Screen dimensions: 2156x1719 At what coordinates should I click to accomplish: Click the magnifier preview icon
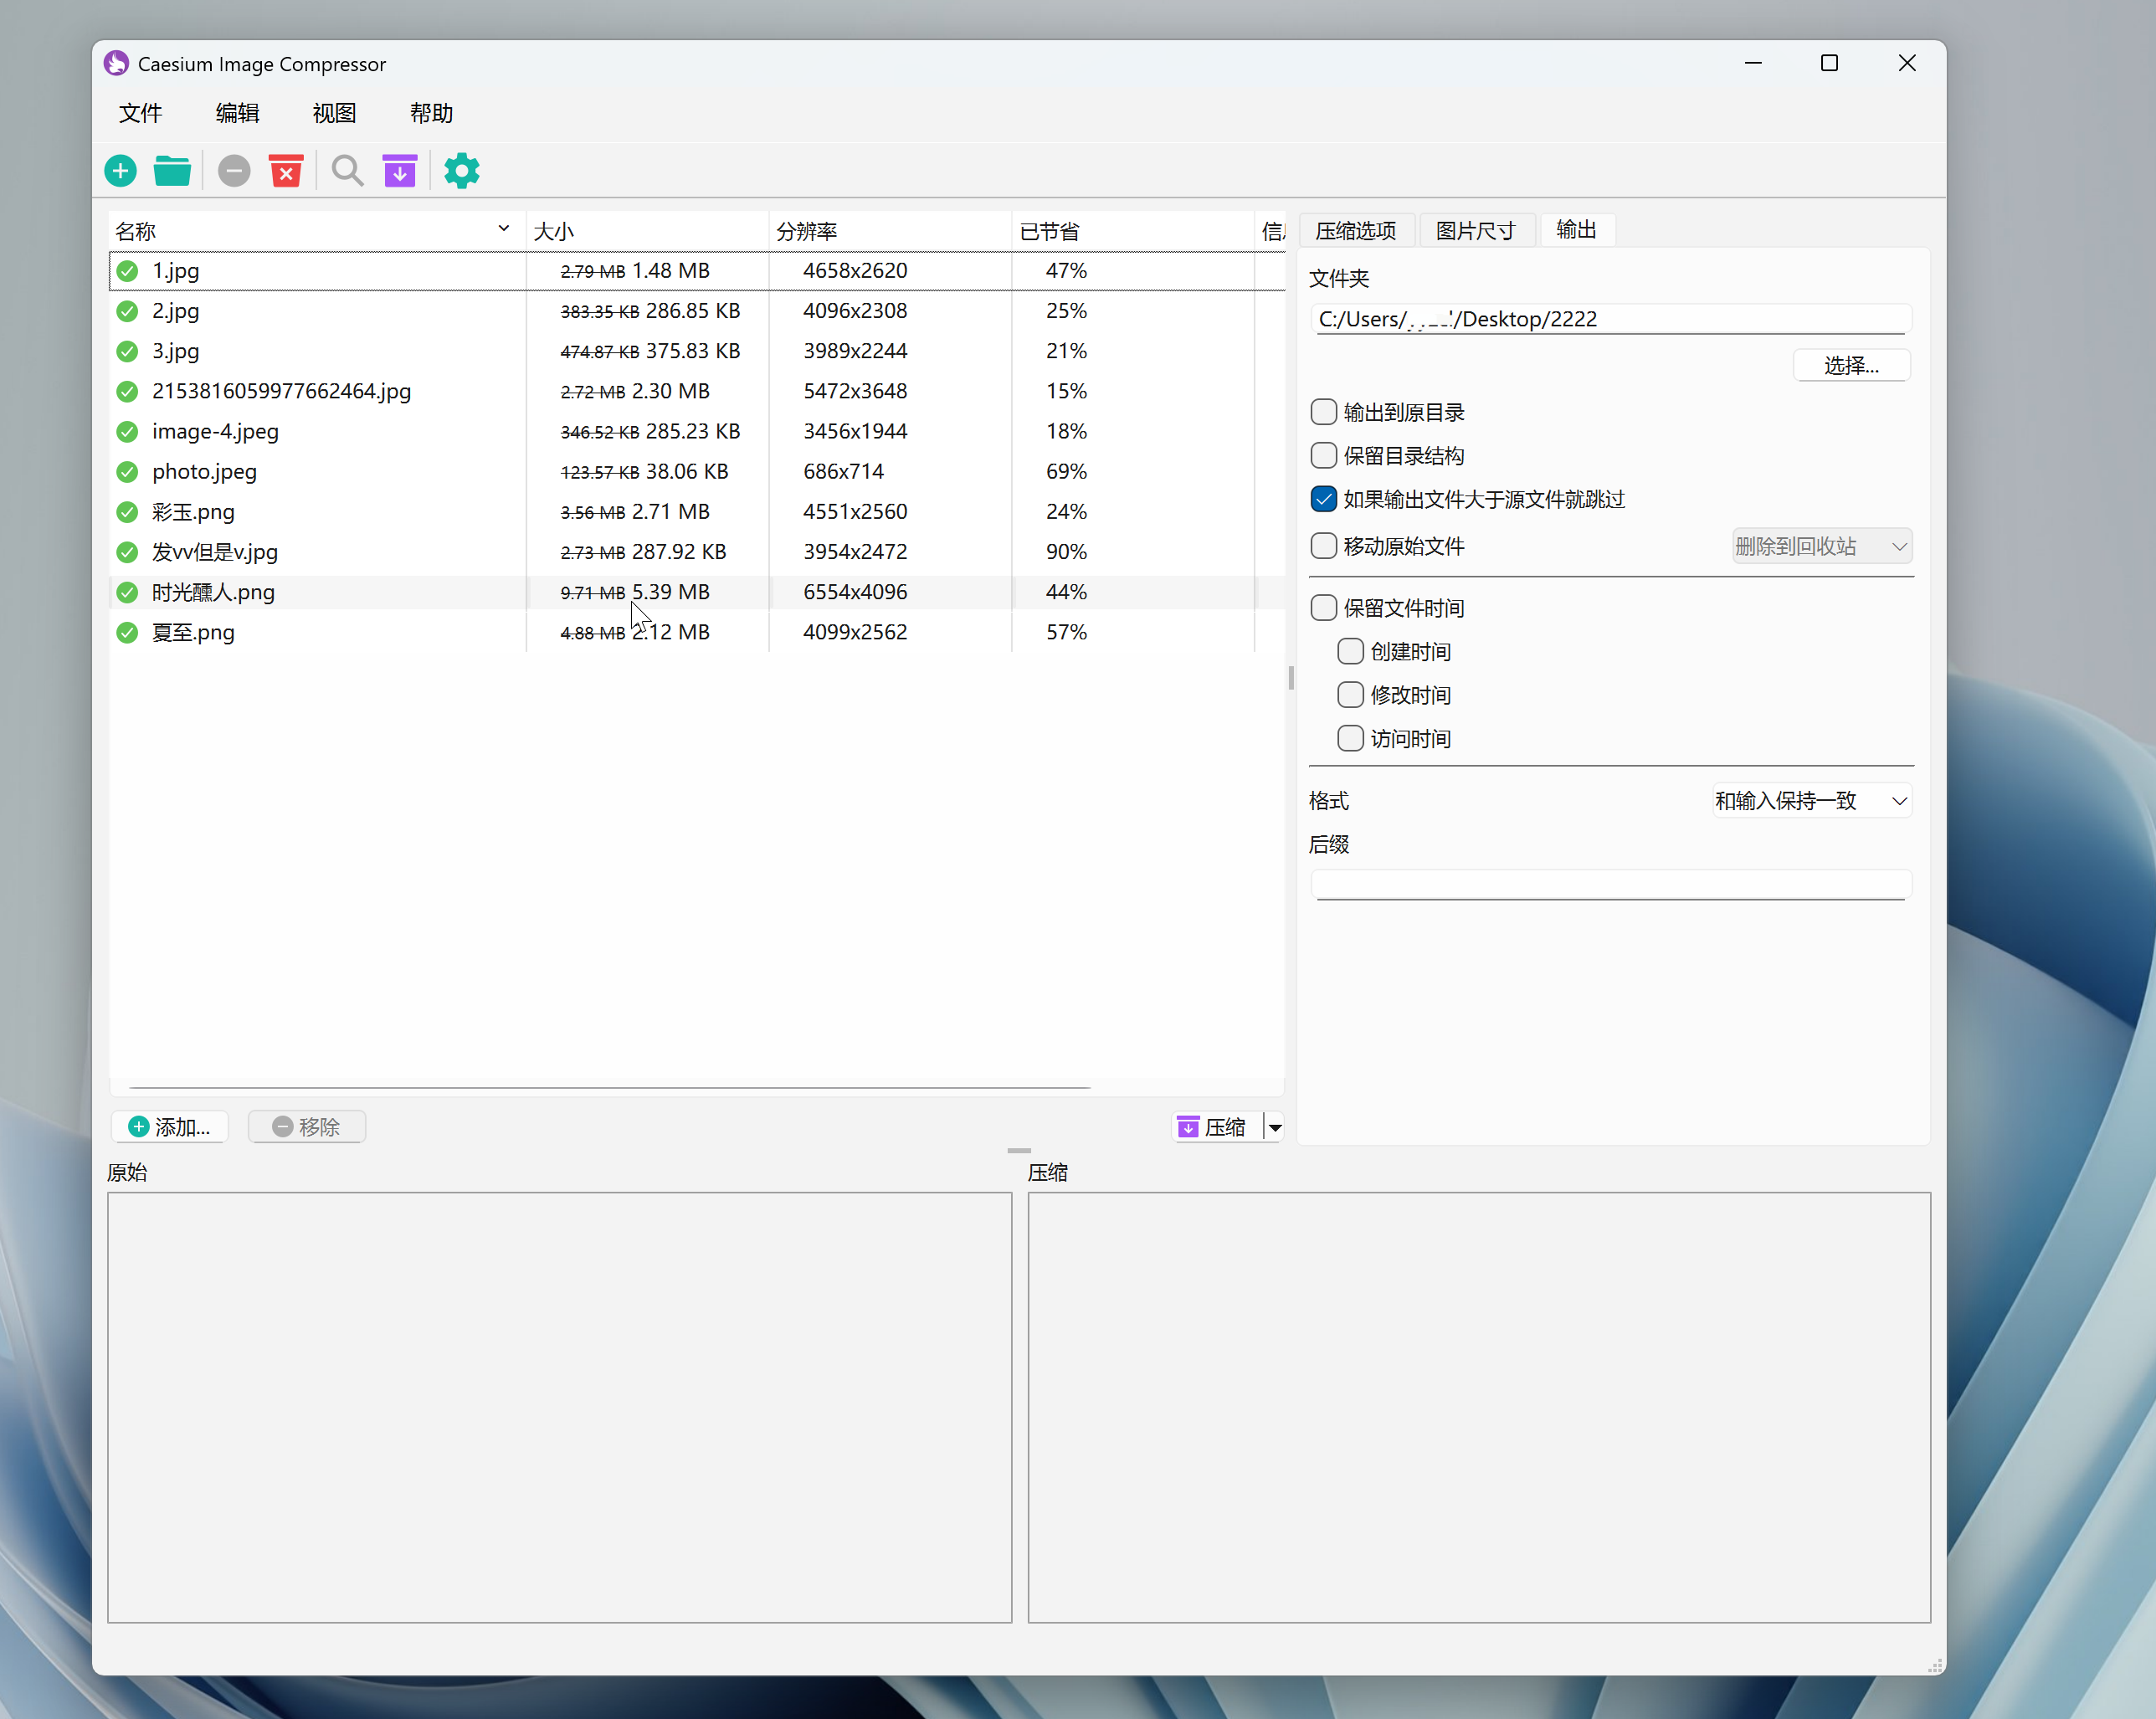(x=347, y=171)
